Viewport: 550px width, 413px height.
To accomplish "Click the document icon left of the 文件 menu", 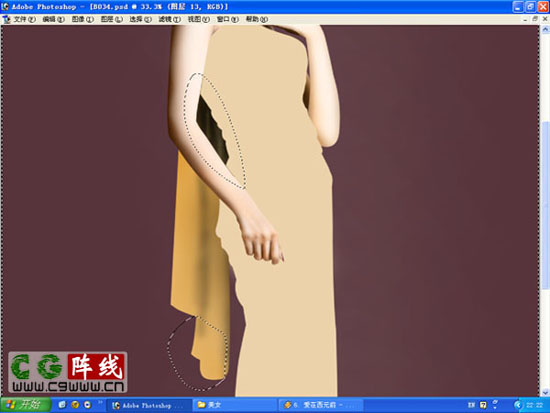I will (6, 19).
